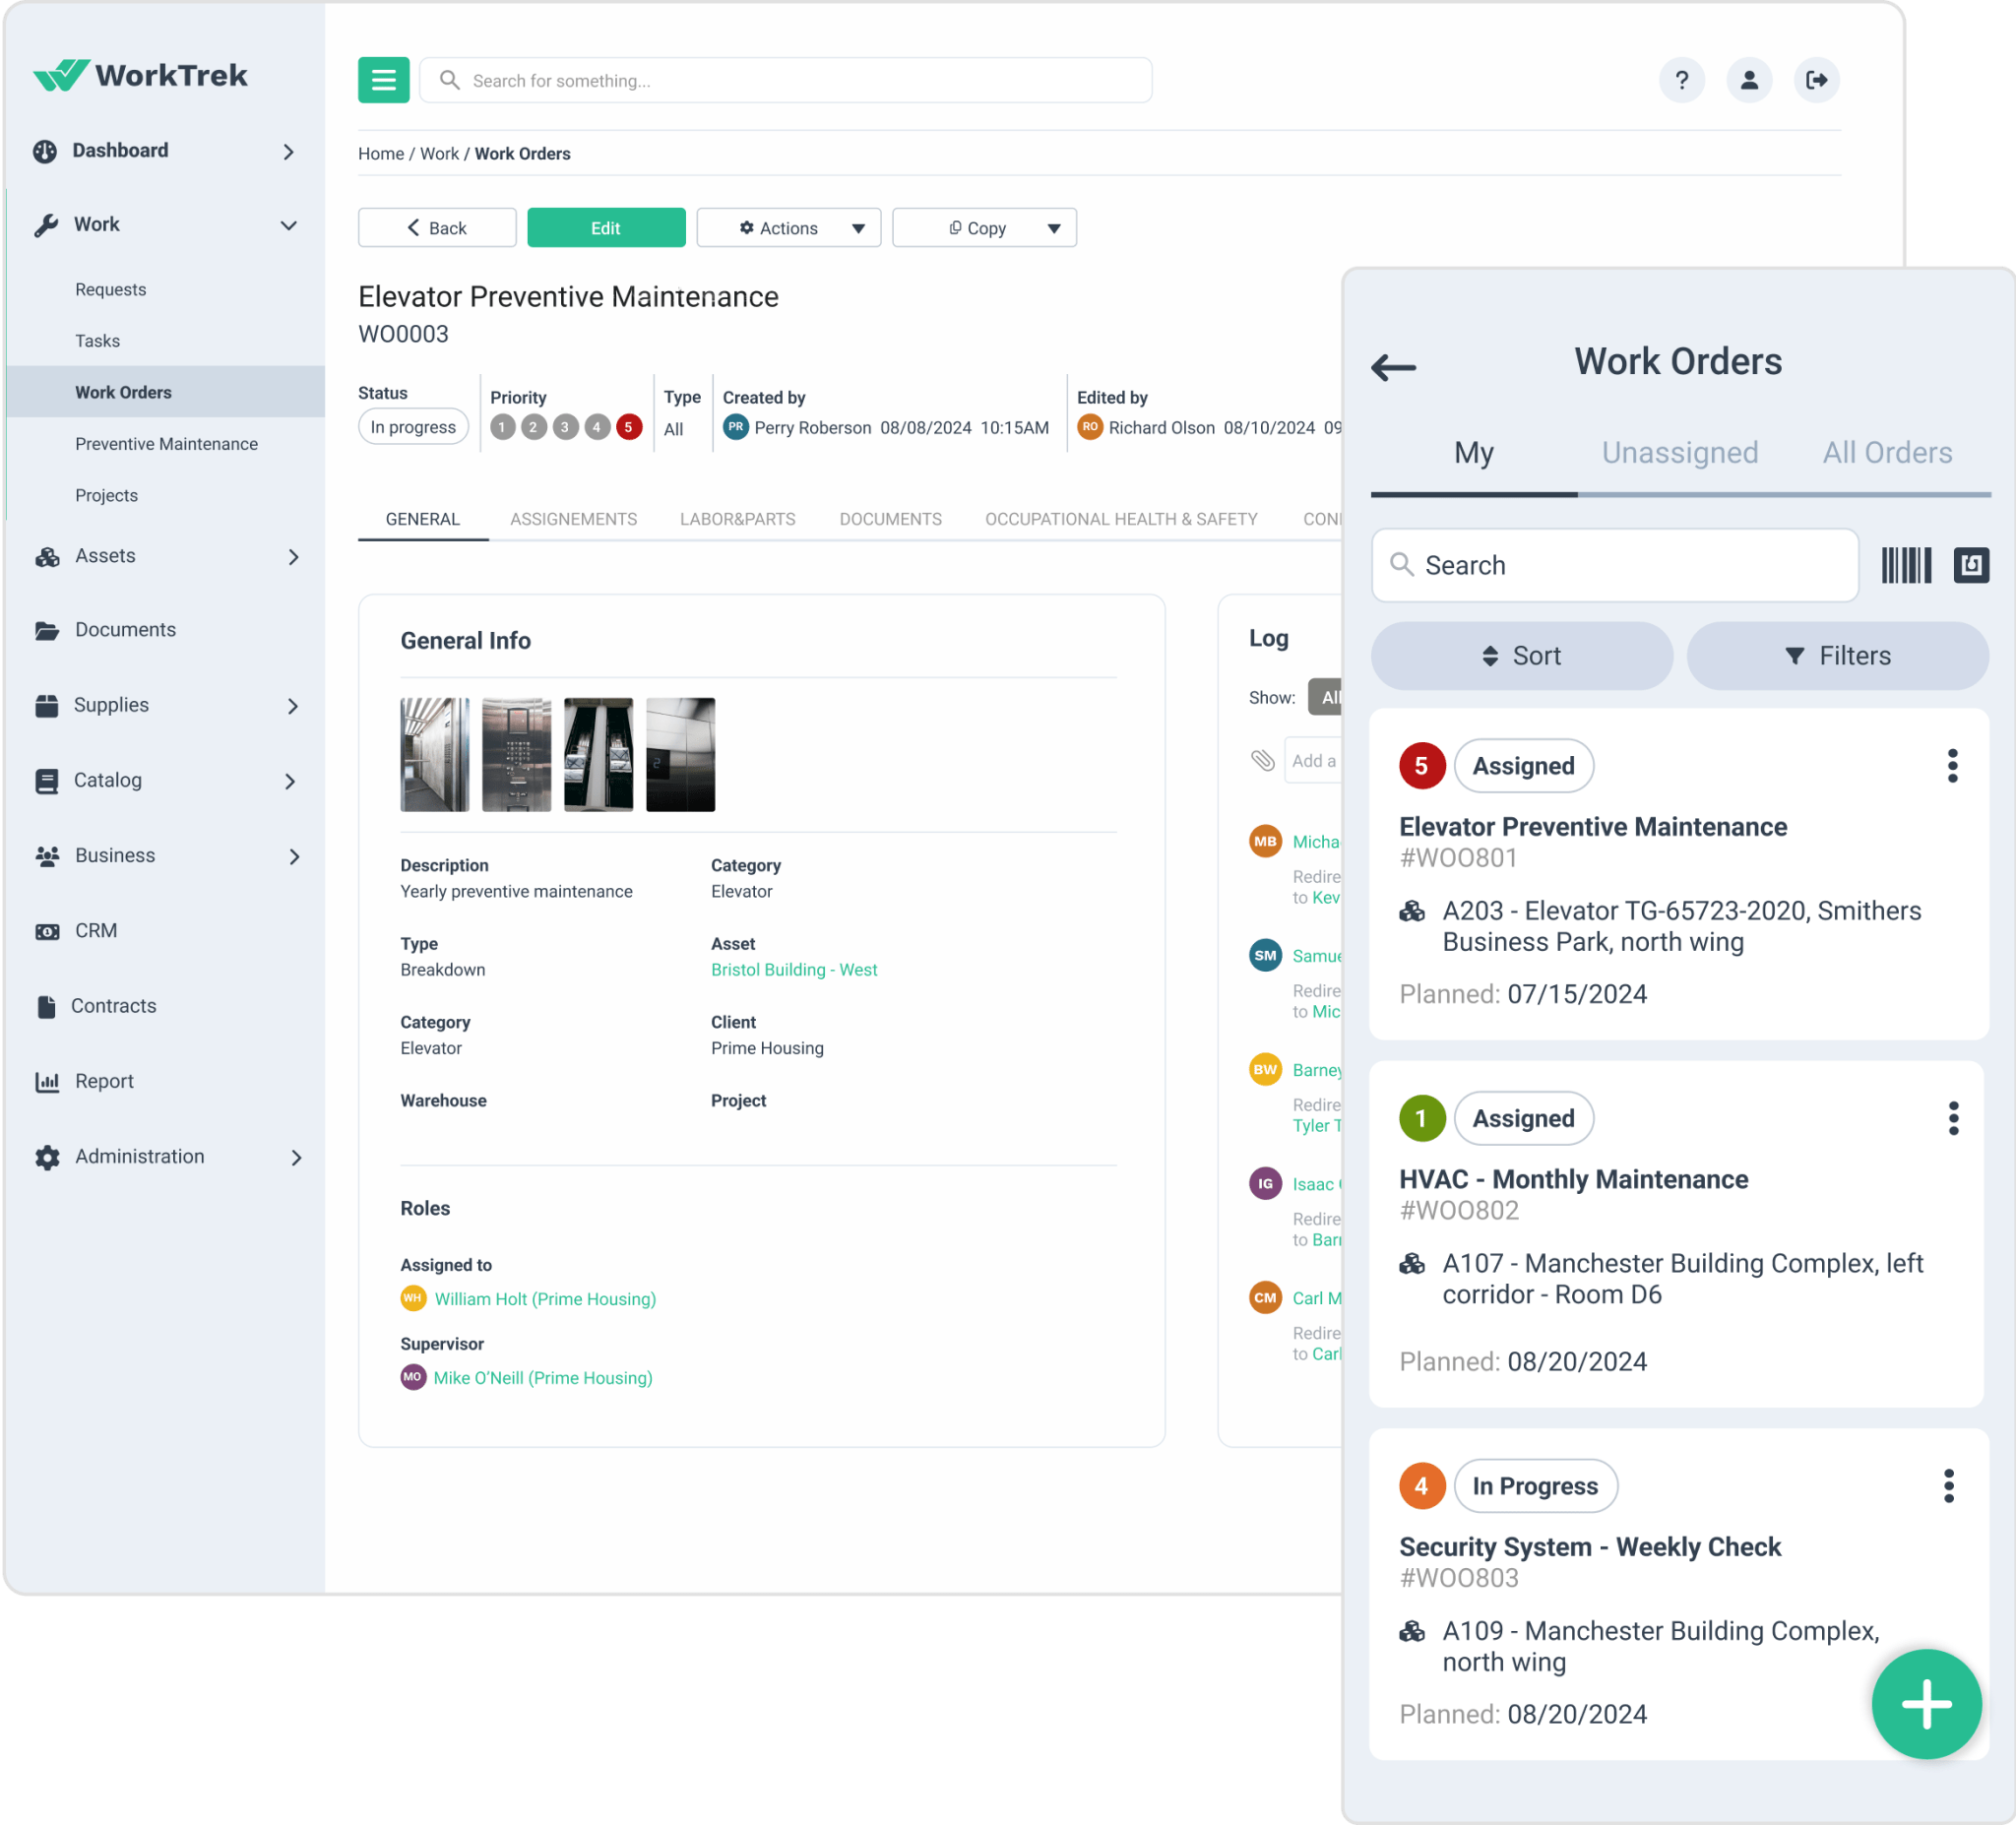Switch to the Unassigned tab

point(1679,452)
